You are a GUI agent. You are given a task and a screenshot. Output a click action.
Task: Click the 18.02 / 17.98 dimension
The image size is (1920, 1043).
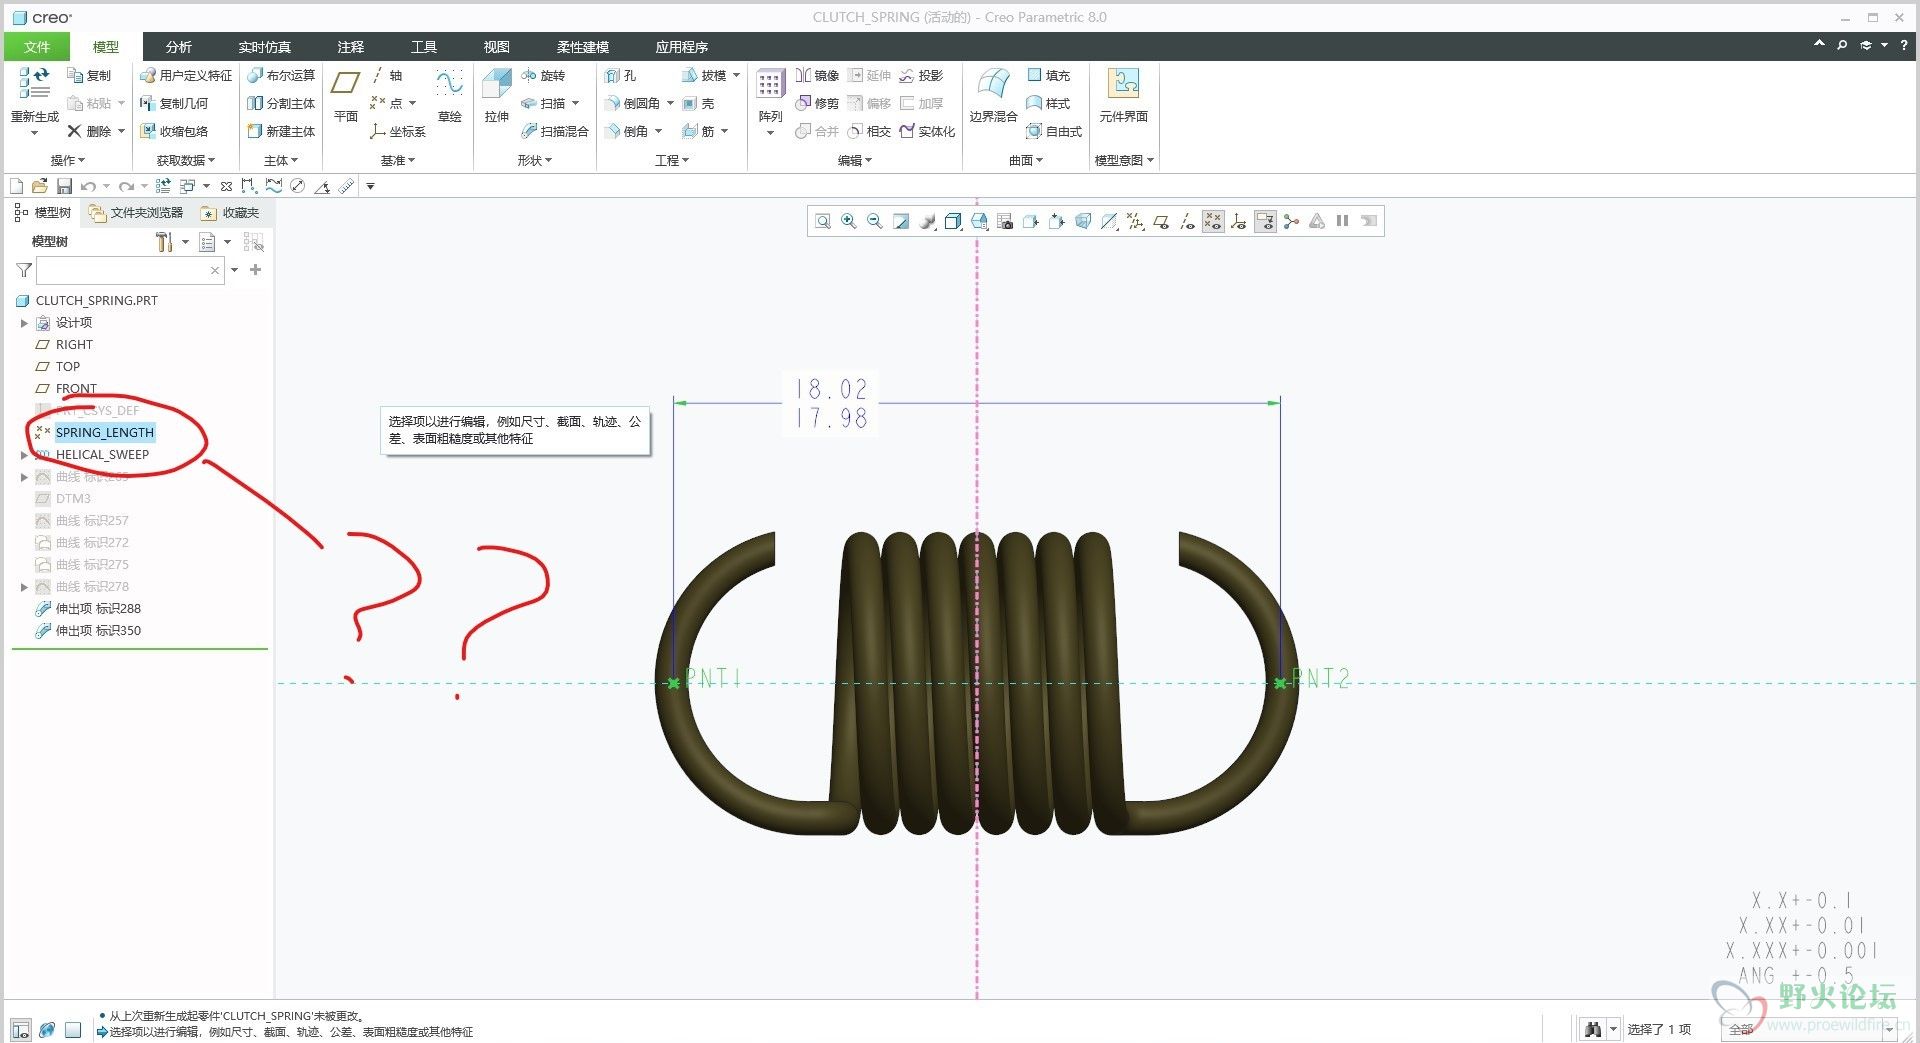click(831, 403)
